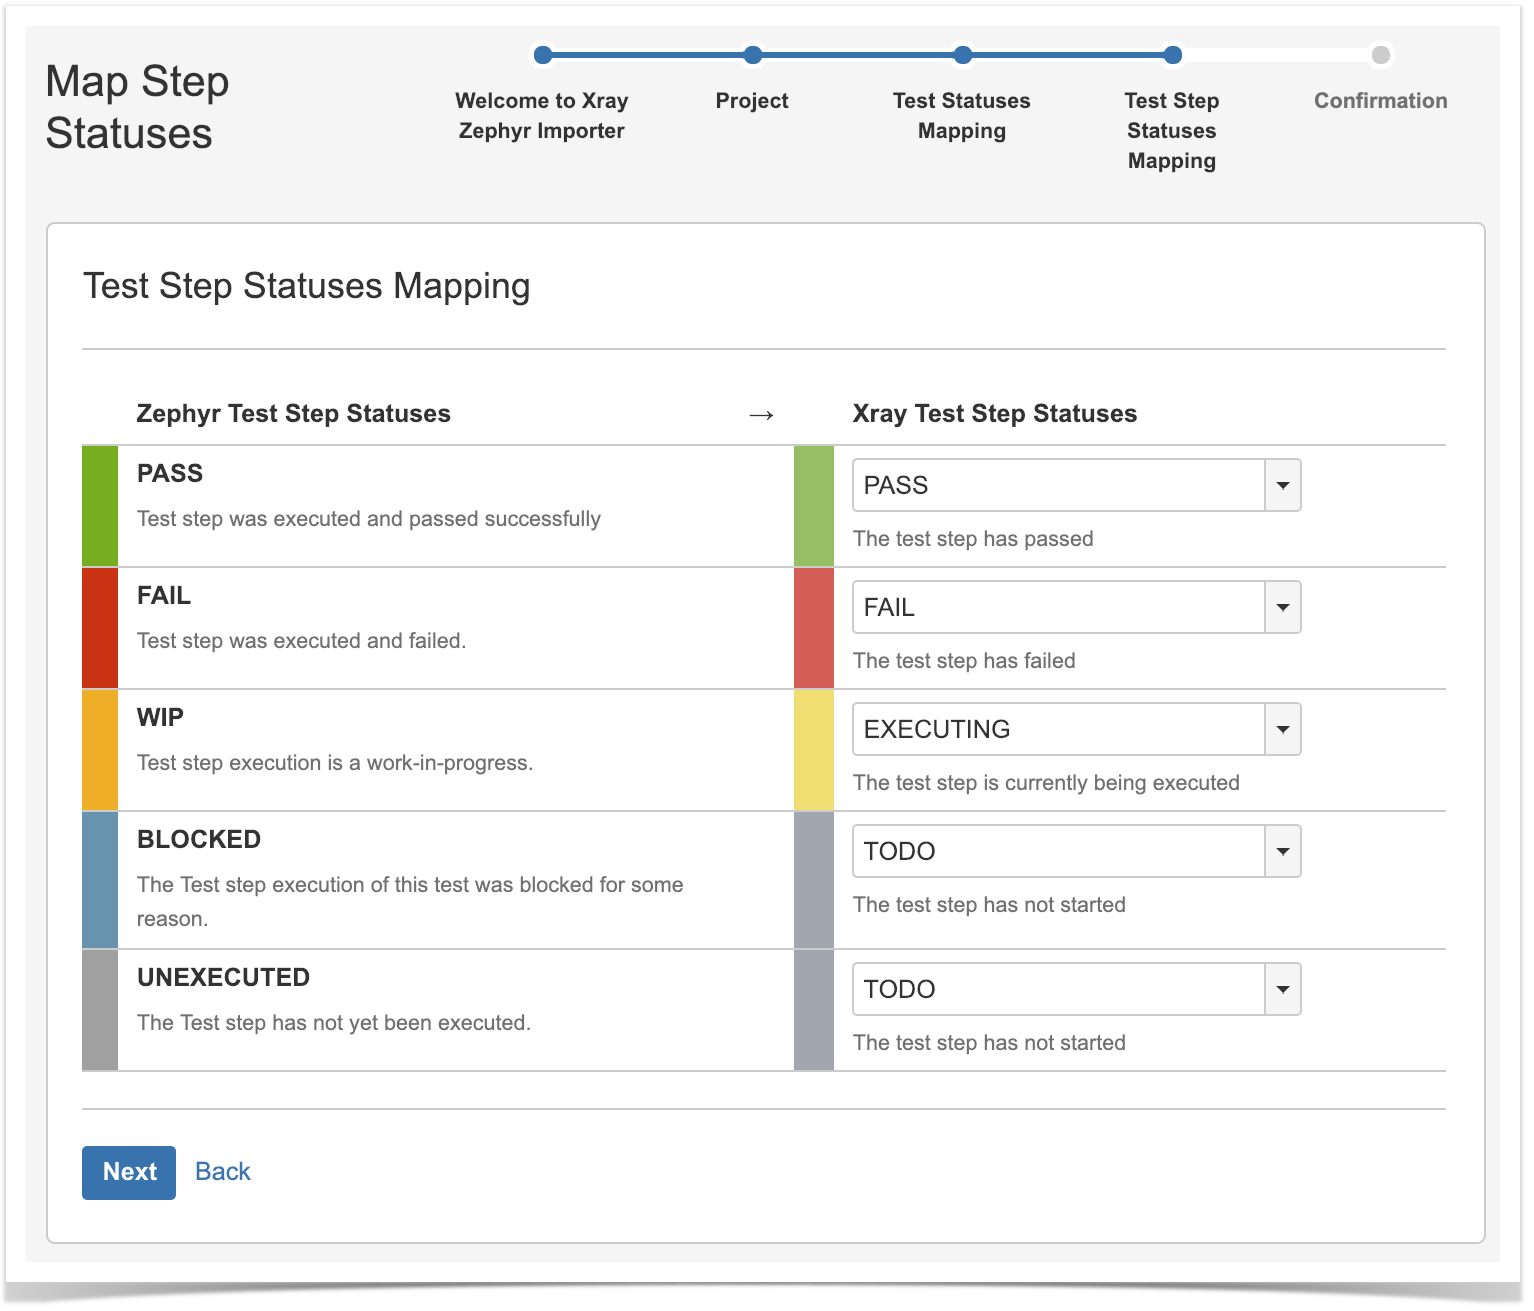Click the BLOCKED description about 'blocked for some reason'
This screenshot has height=1311, width=1534.
(x=410, y=902)
